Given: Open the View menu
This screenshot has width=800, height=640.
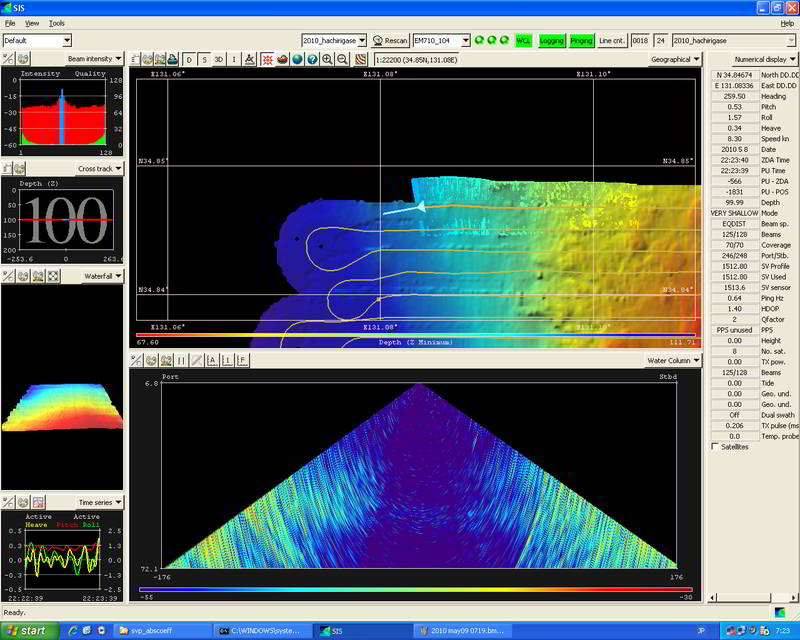Looking at the screenshot, I should click(33, 22).
